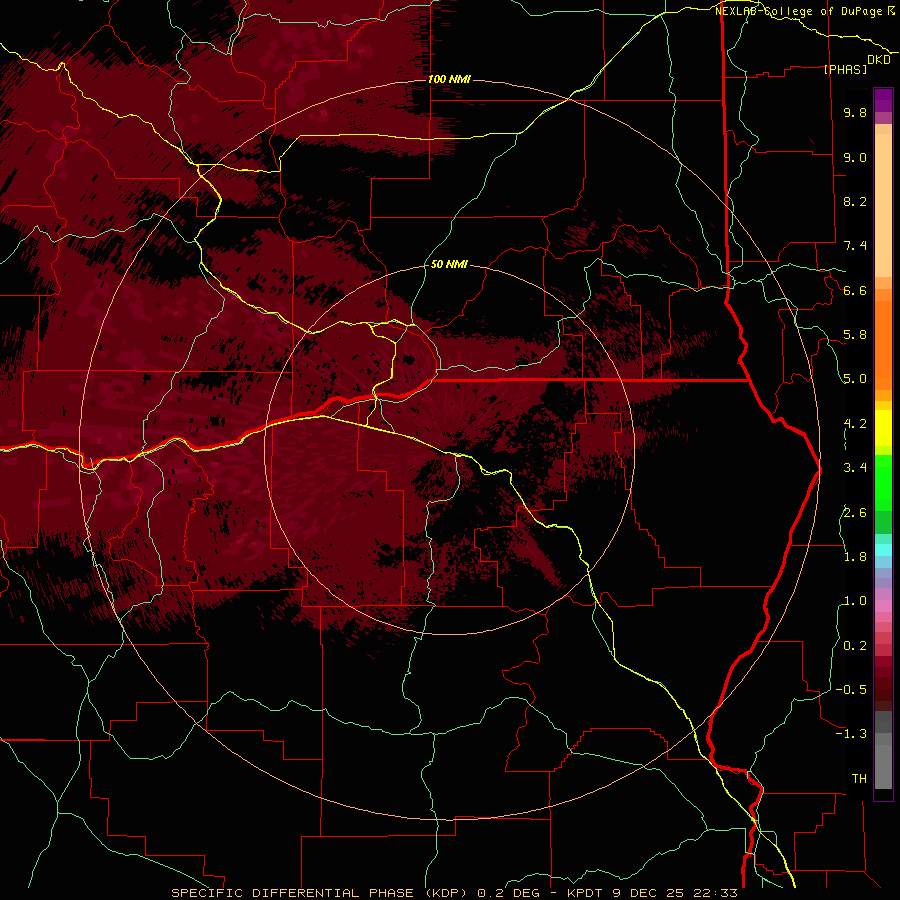Pick the yellow segment of the color bar
This screenshot has width=900, height=900.
pos(883,428)
